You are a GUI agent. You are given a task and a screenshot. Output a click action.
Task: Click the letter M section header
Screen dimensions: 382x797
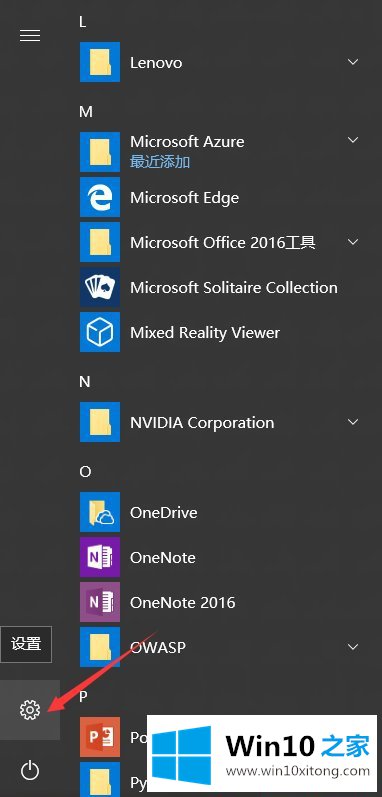[x=86, y=111]
